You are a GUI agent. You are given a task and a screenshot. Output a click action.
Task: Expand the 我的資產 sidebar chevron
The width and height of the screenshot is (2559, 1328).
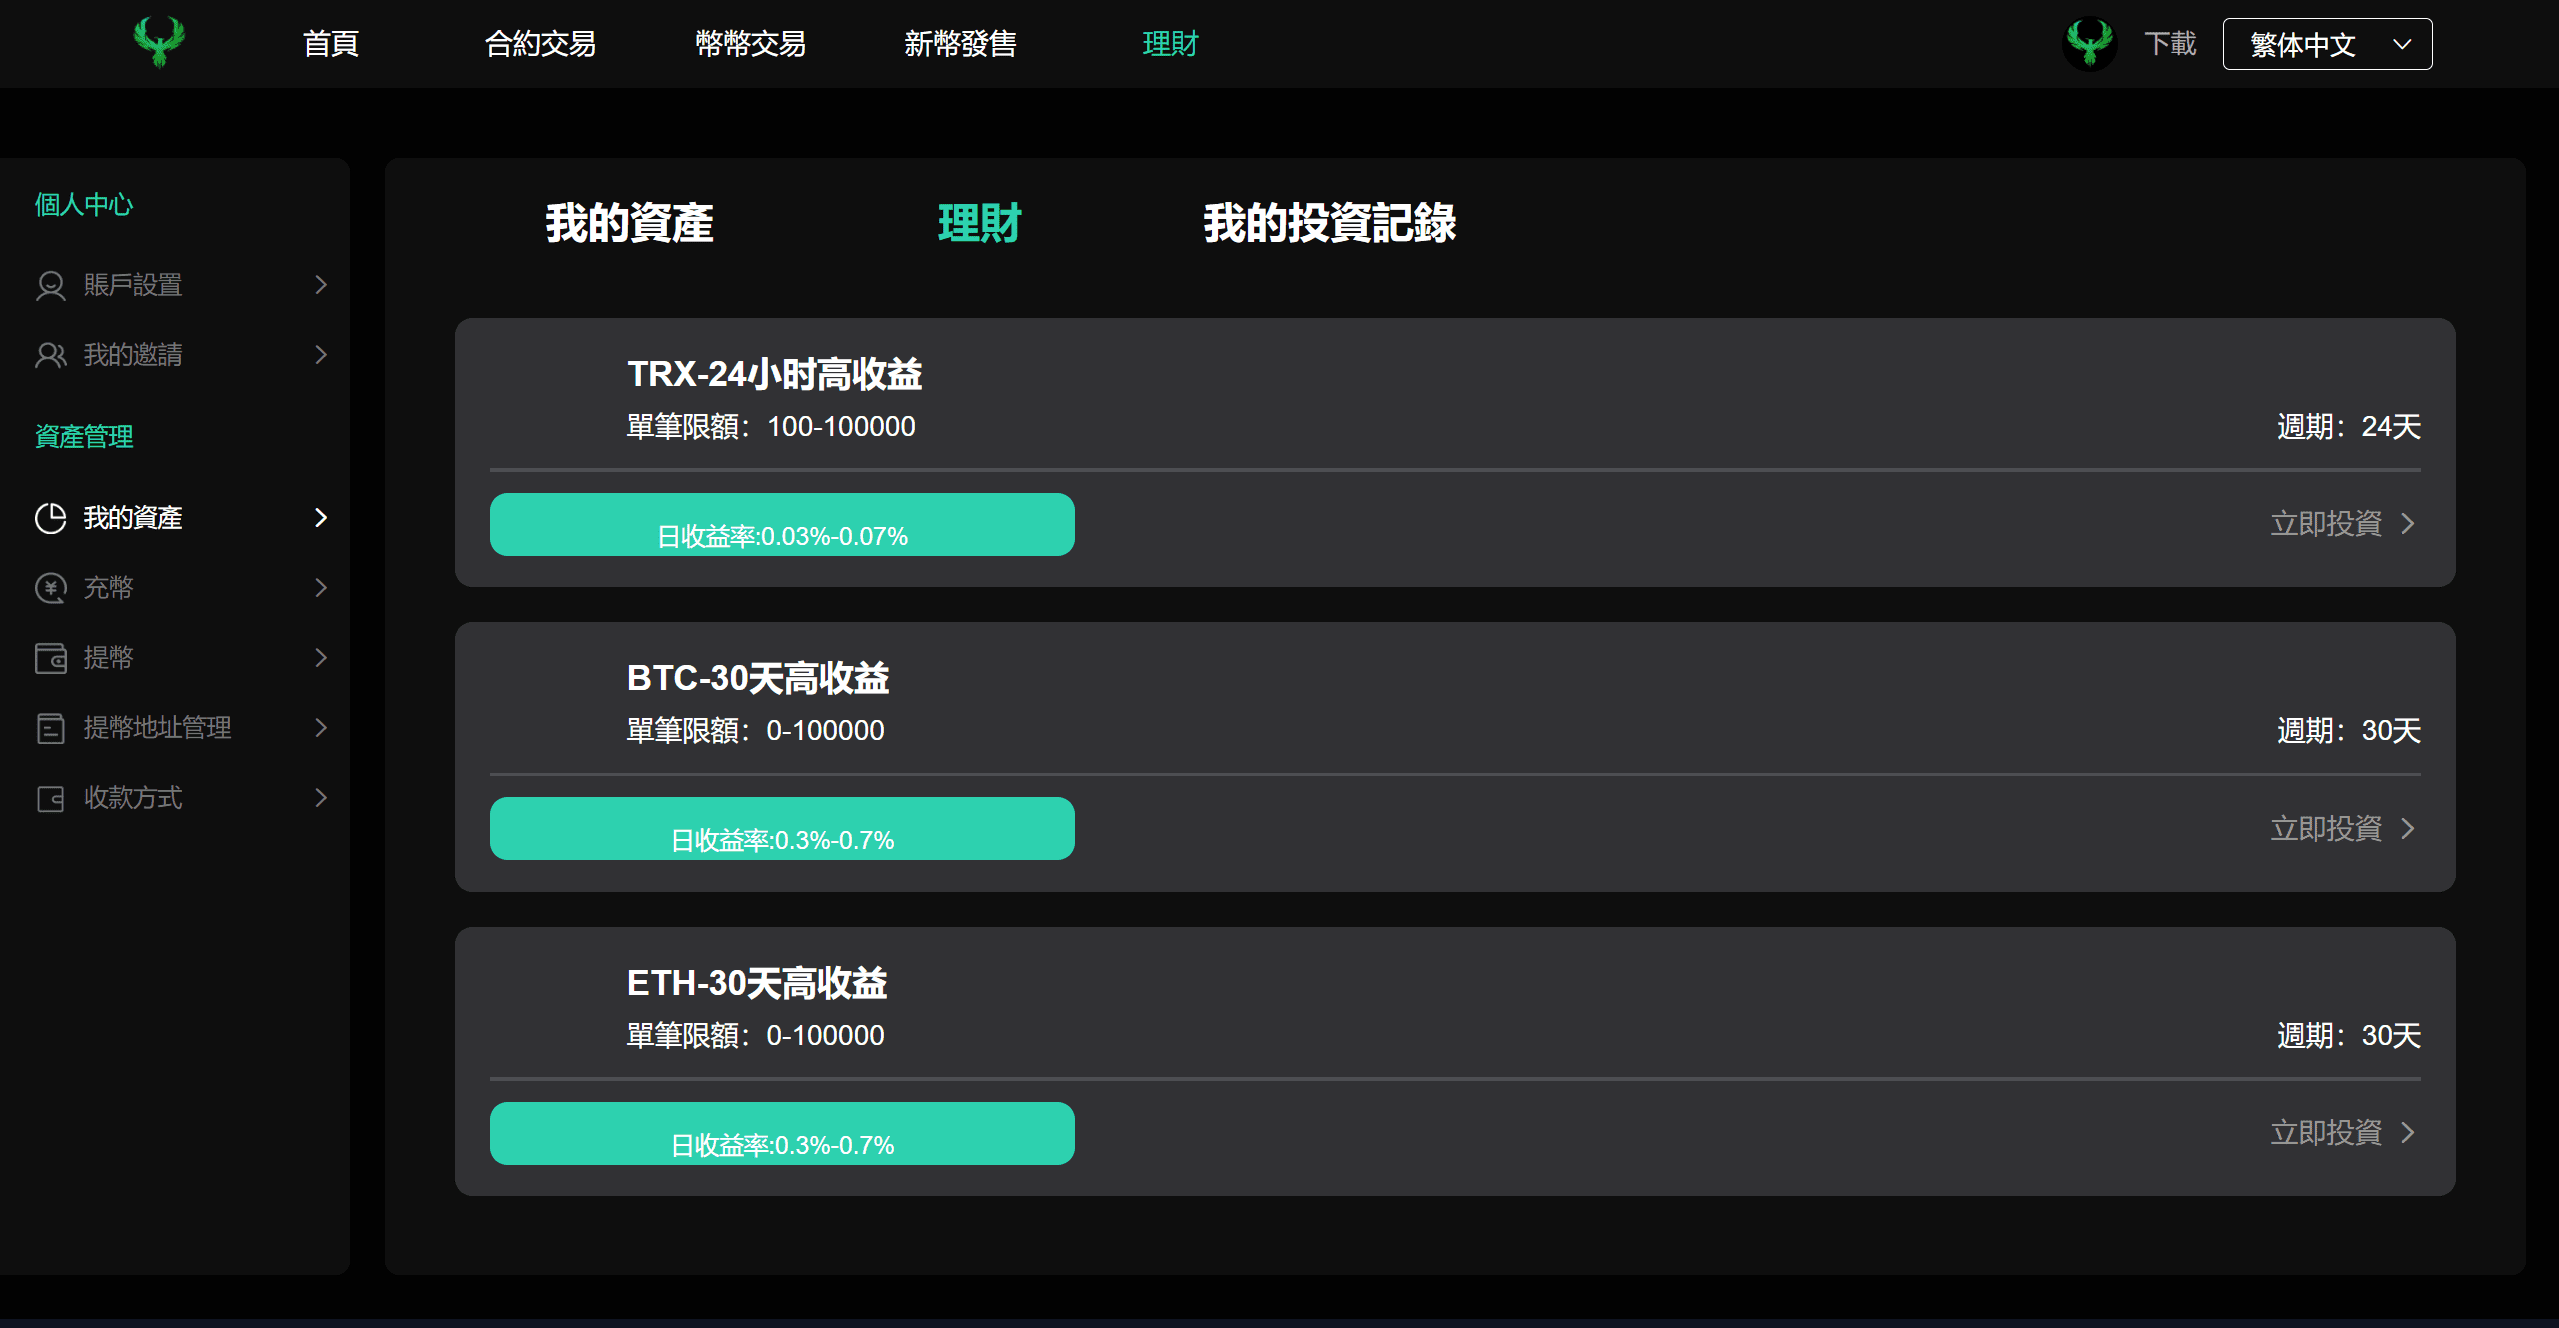coord(320,517)
